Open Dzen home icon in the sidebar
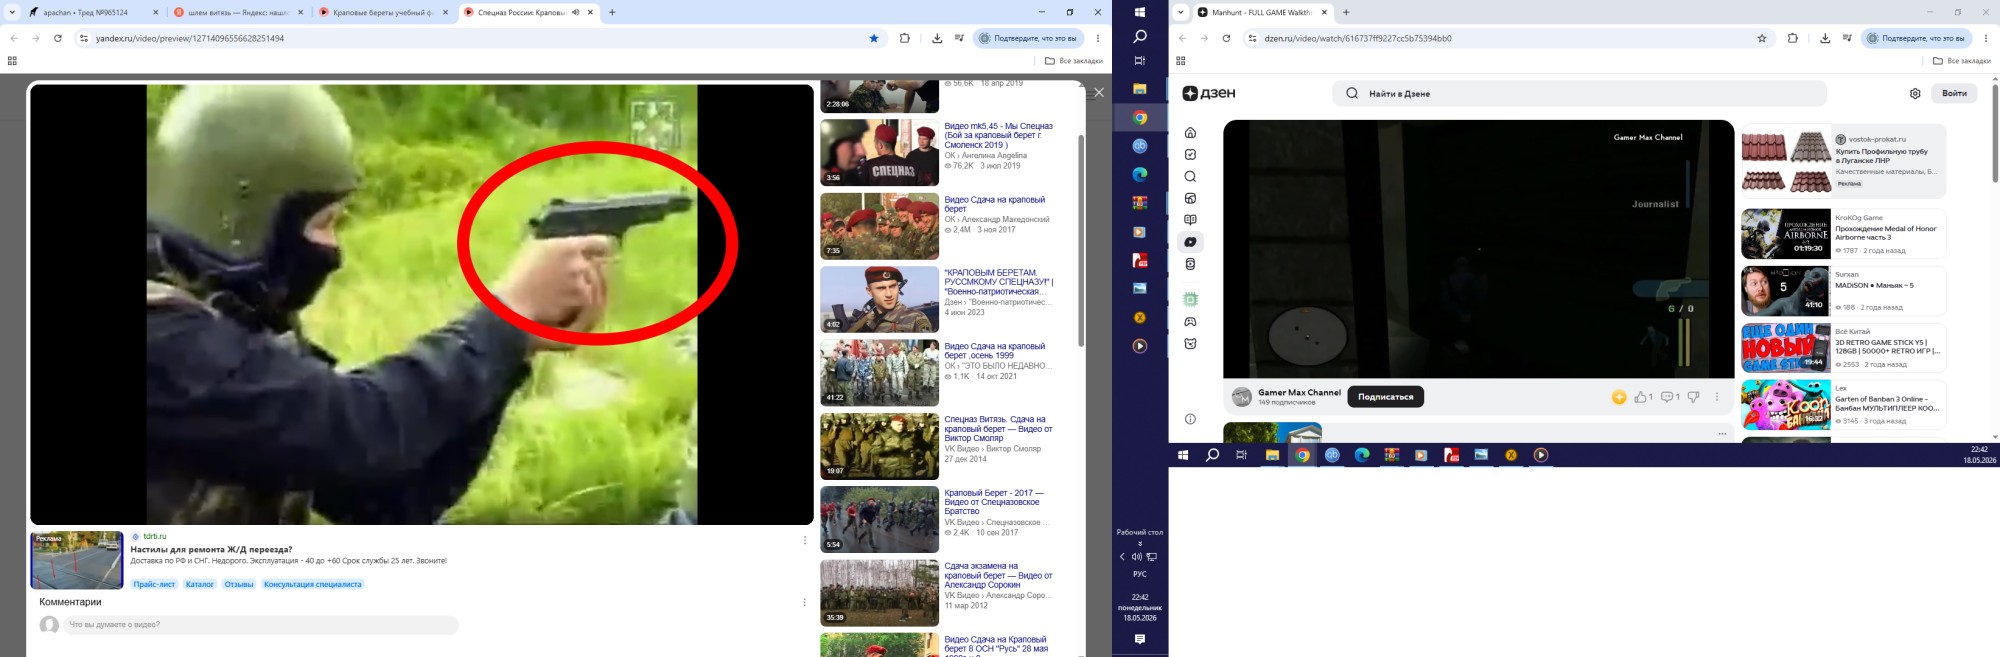2000x657 pixels. (1190, 132)
